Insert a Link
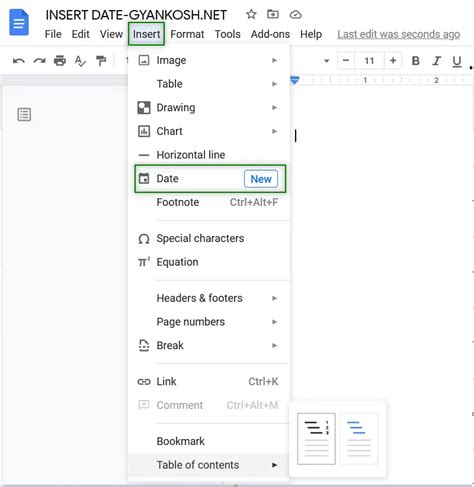This screenshot has height=487, width=474. coord(209,382)
